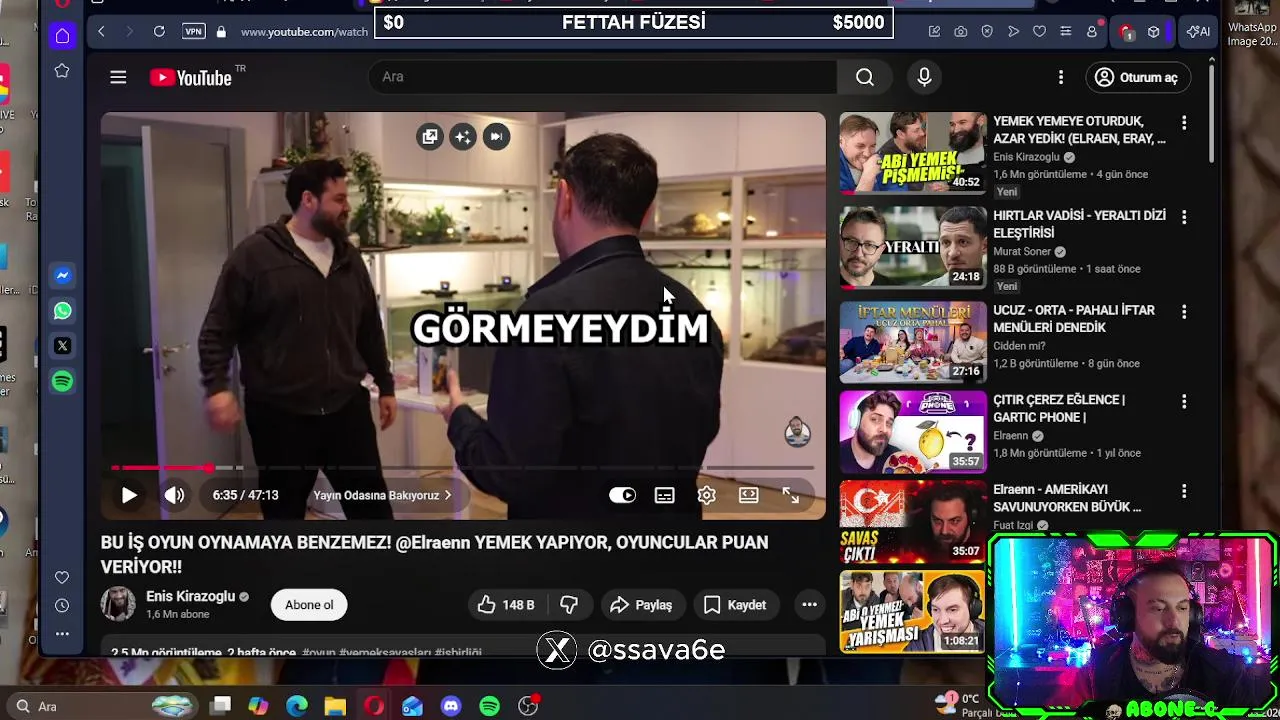This screenshot has width=1280, height=720.
Task: Share the video via Paylaş
Action: click(641, 605)
